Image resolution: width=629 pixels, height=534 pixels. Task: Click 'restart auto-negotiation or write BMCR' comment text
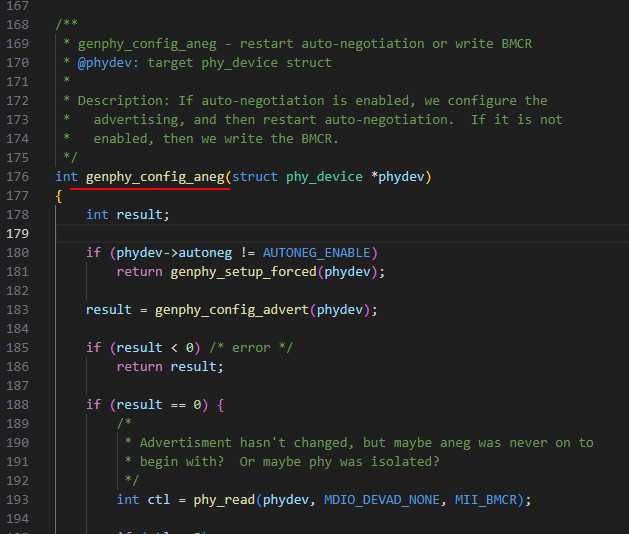click(x=386, y=44)
